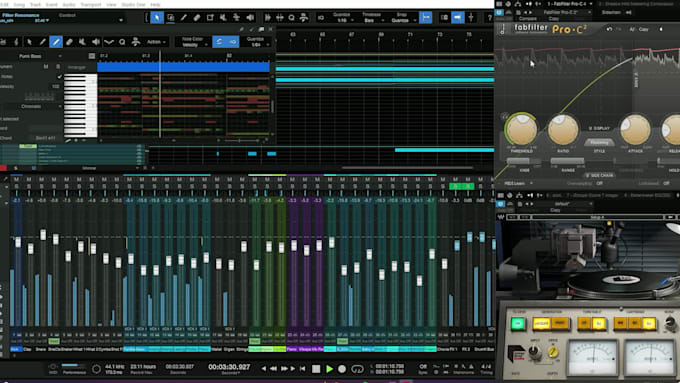Viewport: 680px width, 383px height.
Task: Toggle the first blue button beside Note Color
Action: [x=219, y=42]
